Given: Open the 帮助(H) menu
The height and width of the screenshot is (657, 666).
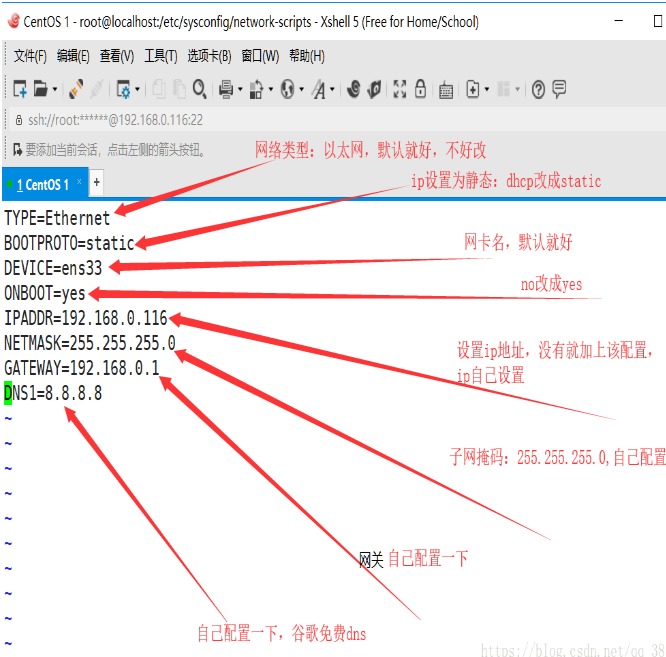Looking at the screenshot, I should [x=307, y=56].
